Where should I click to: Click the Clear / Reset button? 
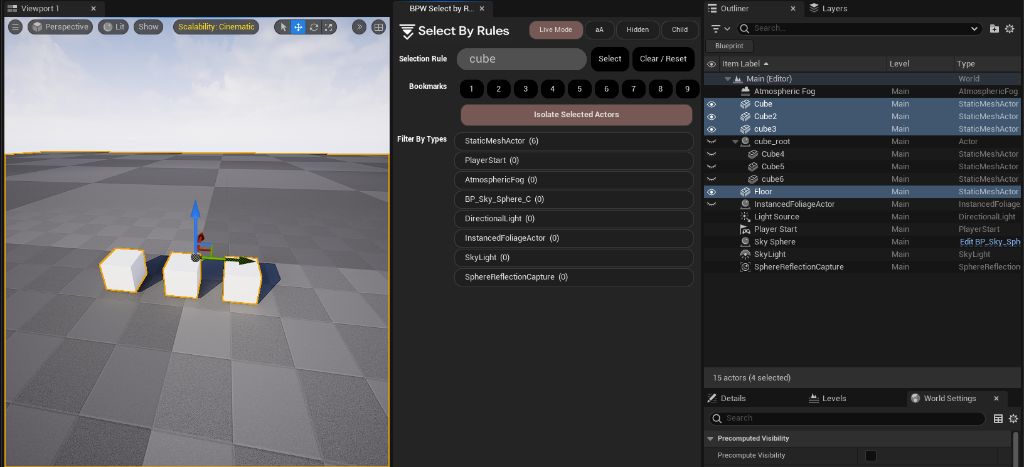664,59
